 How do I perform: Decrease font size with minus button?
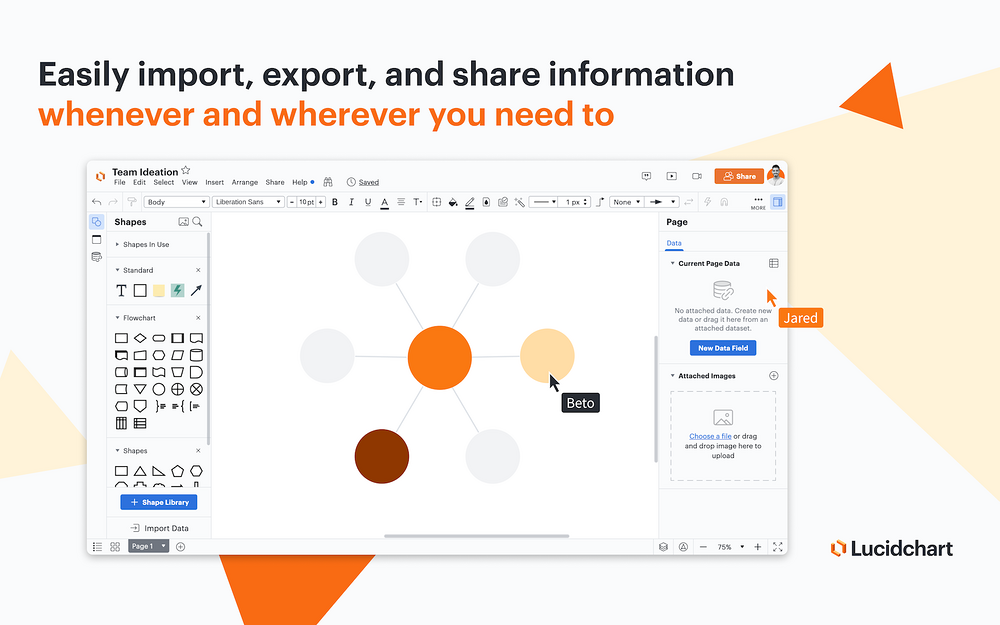292,202
